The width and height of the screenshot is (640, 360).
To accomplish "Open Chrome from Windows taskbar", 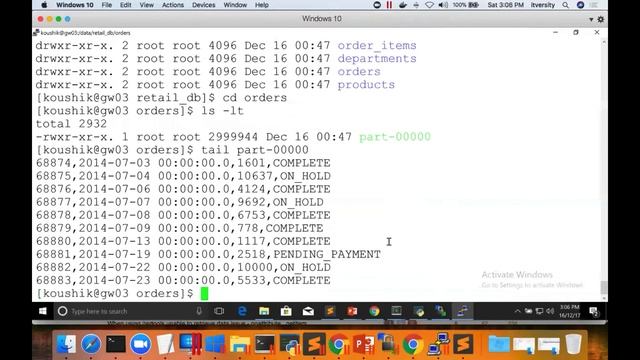I will (x=374, y=311).
